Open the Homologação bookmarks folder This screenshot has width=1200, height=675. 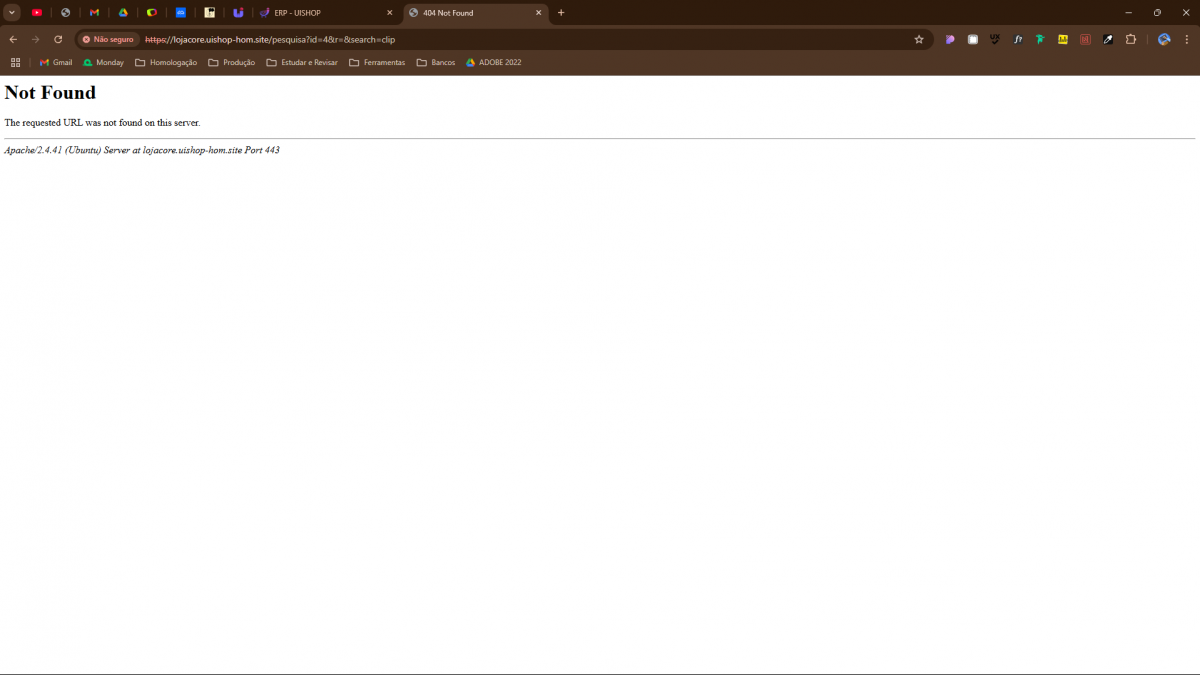tap(166, 62)
